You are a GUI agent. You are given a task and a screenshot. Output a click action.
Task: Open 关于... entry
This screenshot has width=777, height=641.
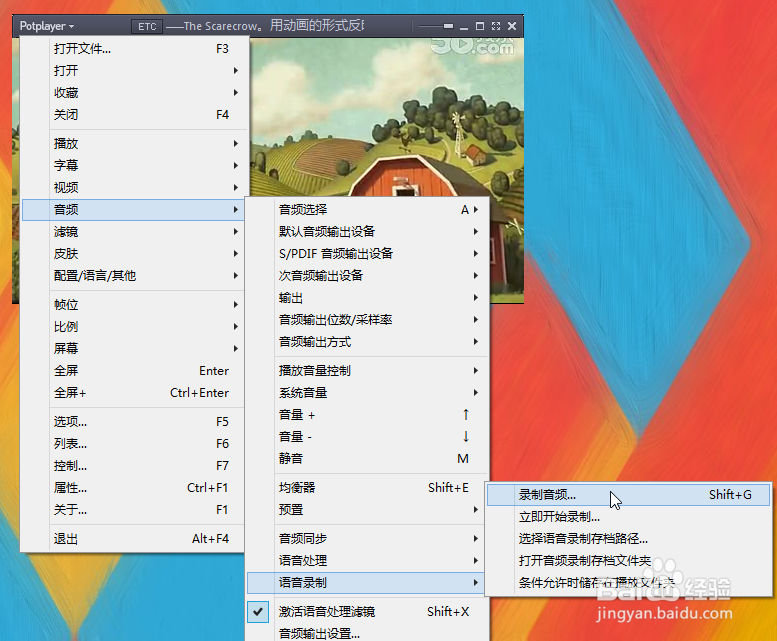click(133, 510)
